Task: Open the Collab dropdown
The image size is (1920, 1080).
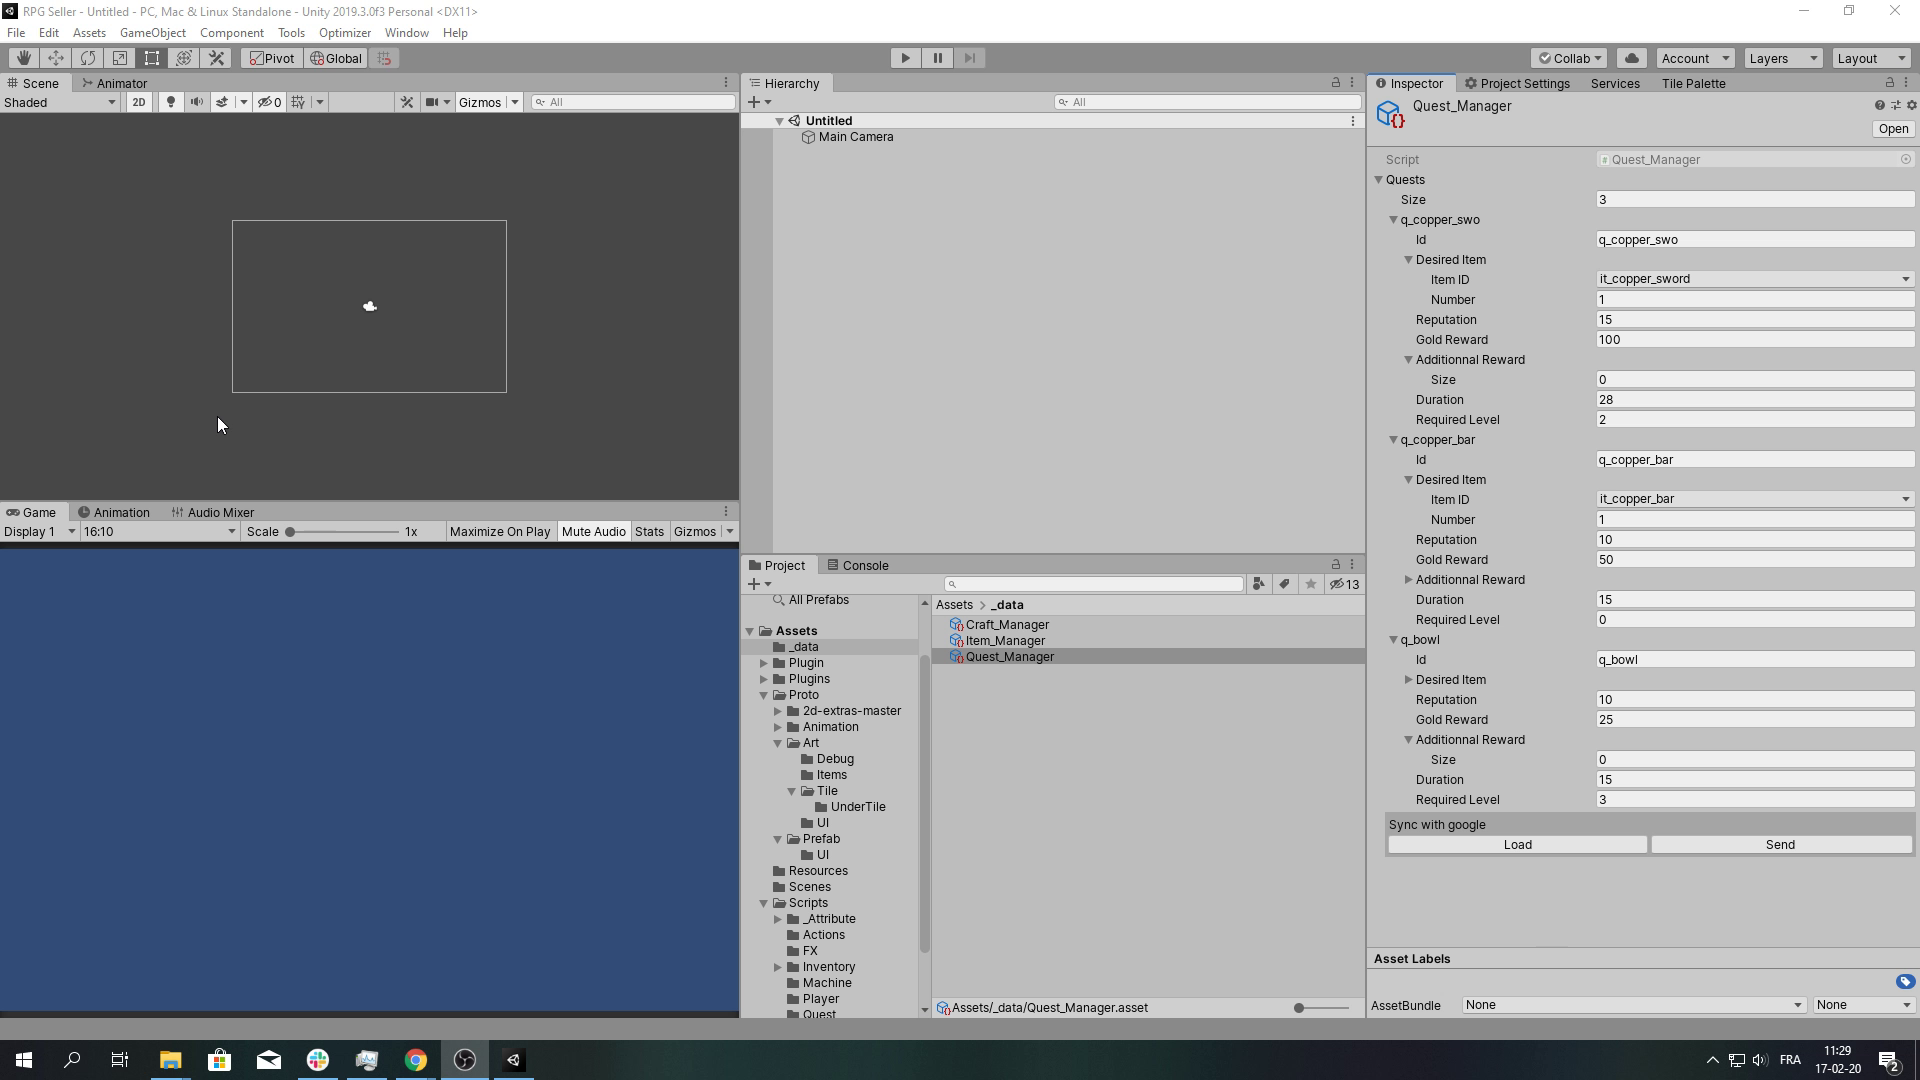Action: 1570,58
